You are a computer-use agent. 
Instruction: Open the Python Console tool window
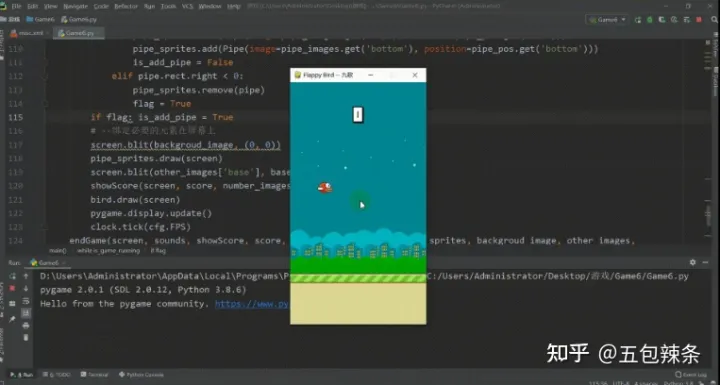(141, 375)
